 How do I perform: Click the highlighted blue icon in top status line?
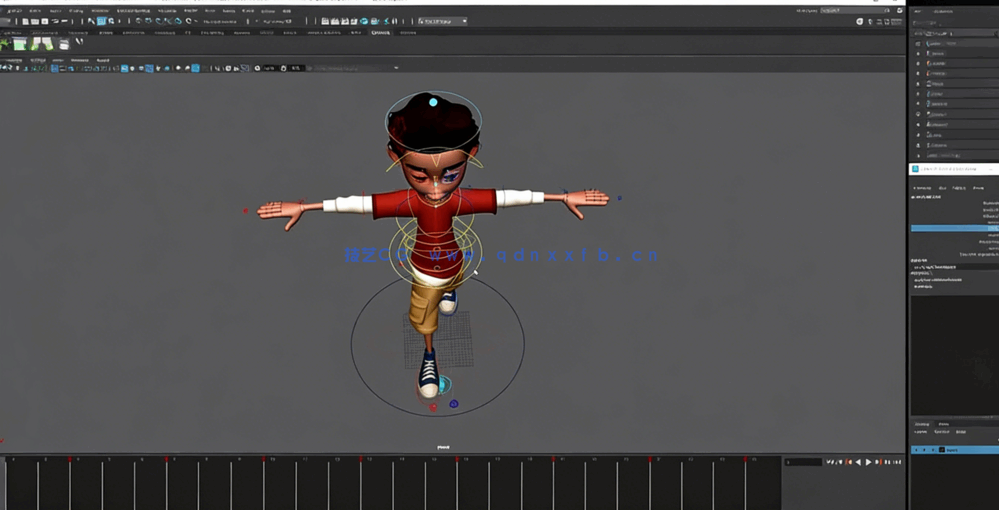101,21
